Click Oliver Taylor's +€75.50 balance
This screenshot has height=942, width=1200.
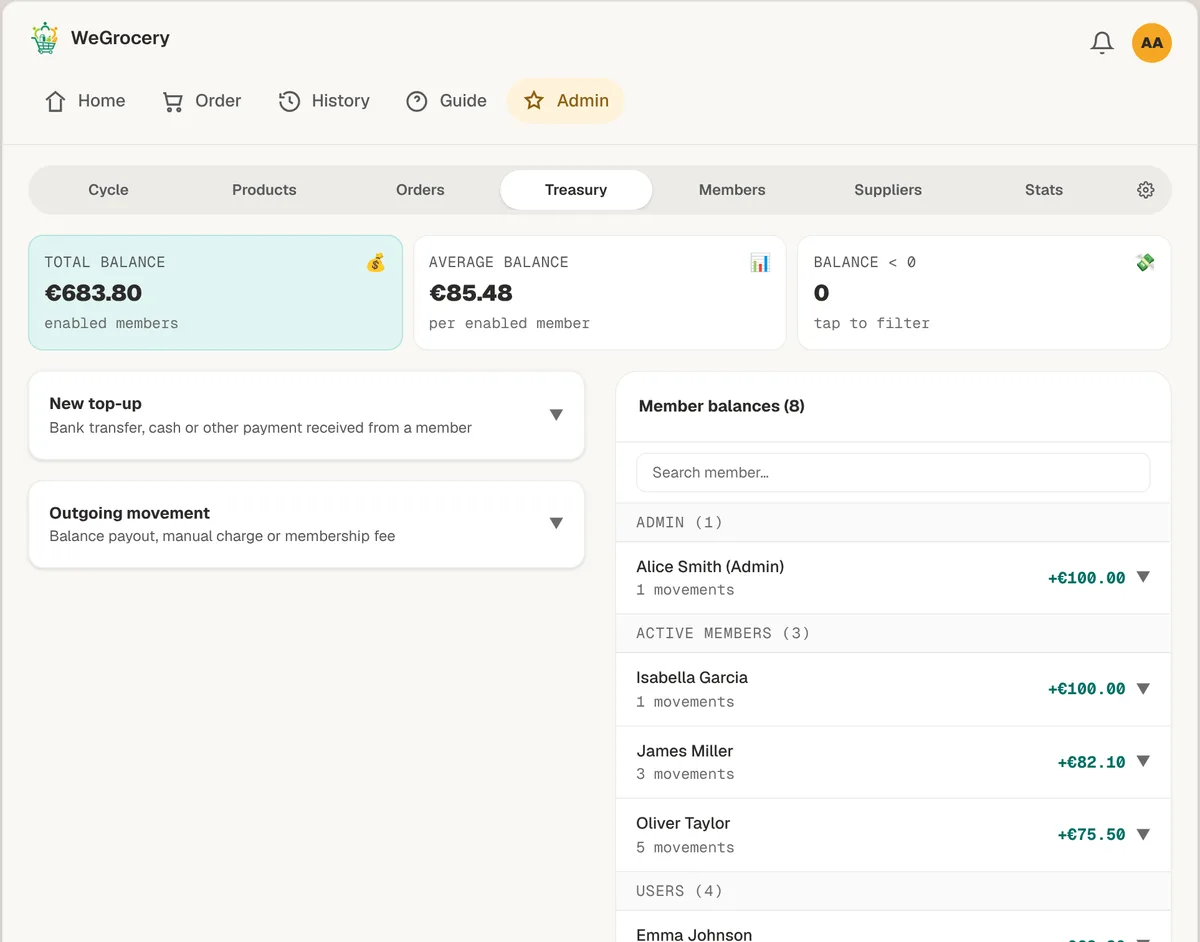pos(1092,835)
